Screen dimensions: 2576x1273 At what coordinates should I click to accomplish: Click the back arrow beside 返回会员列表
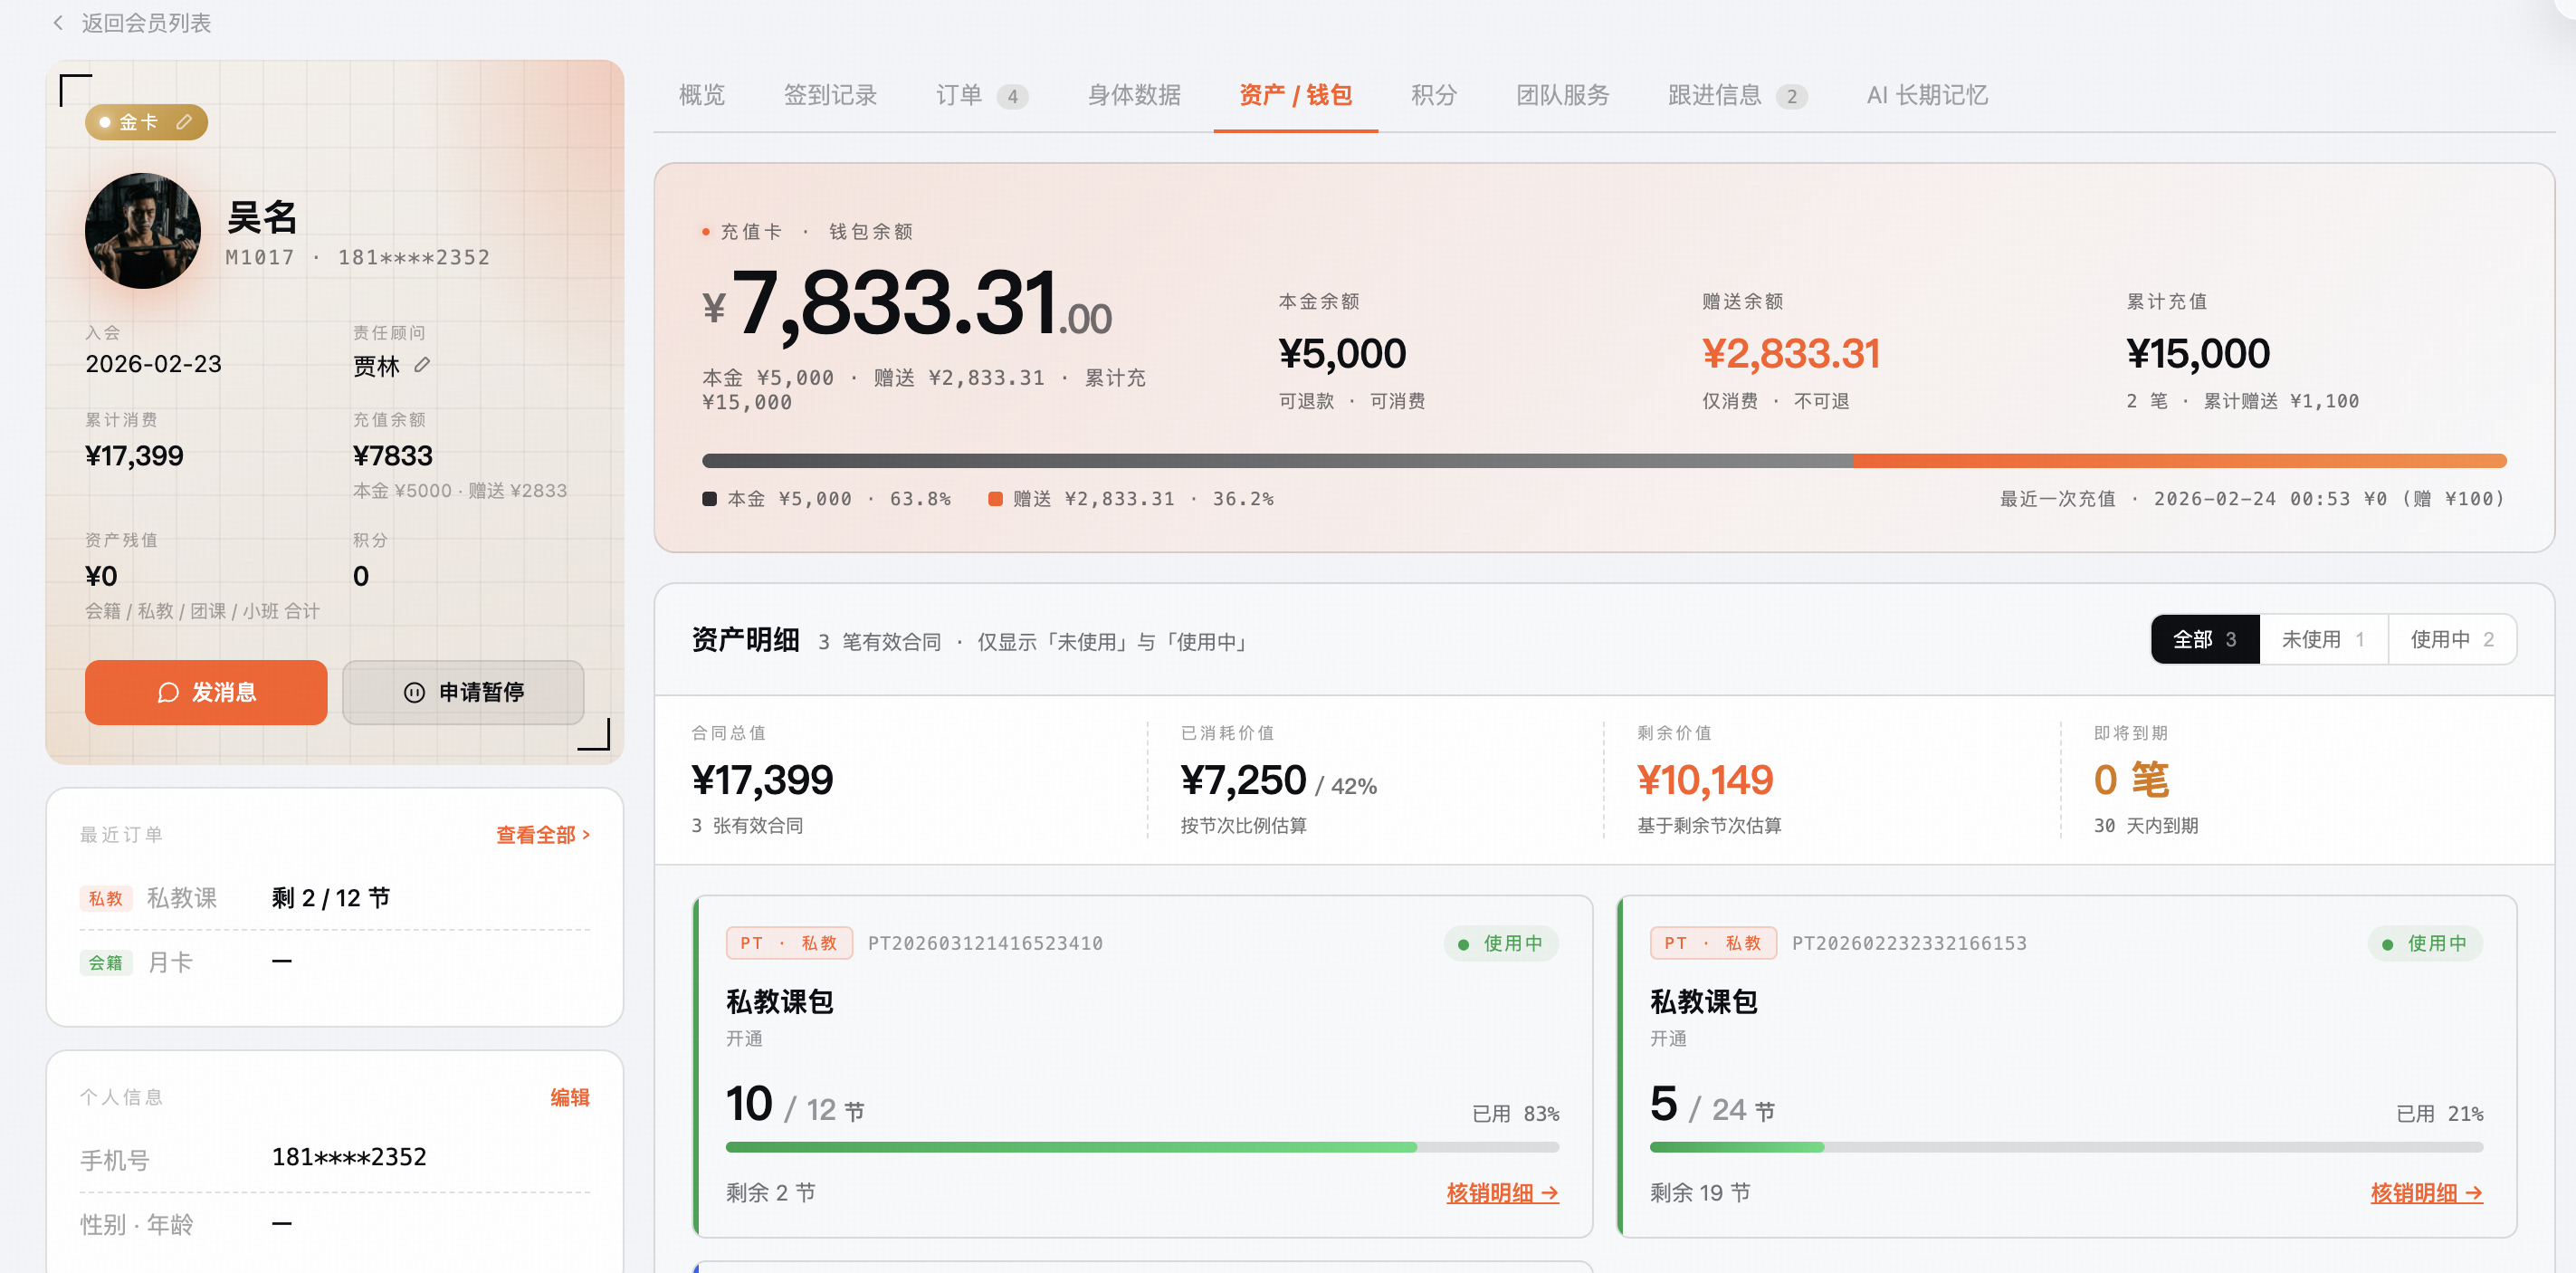pos(58,23)
